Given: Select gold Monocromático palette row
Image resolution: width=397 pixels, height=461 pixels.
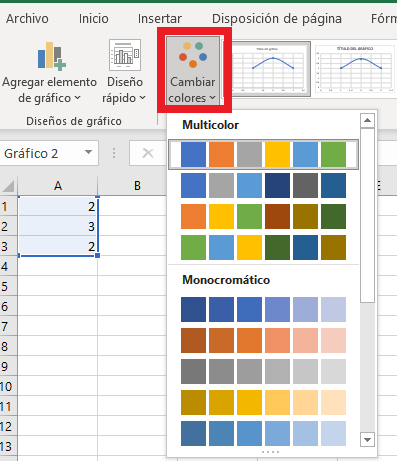Looking at the screenshot, I should tap(263, 402).
